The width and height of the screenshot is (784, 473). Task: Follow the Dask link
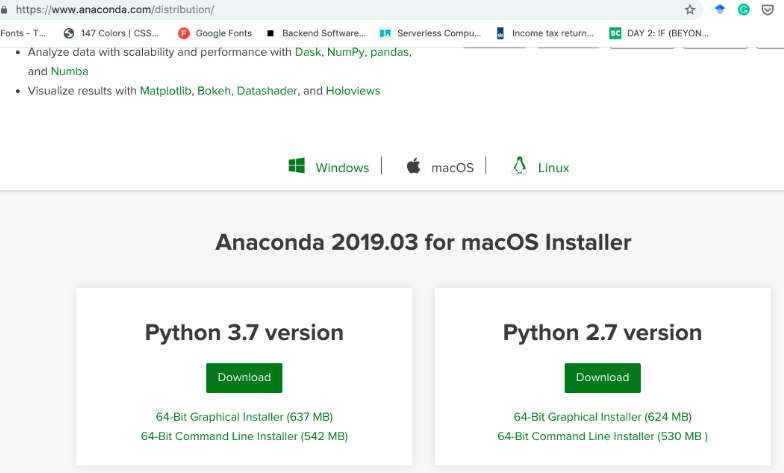click(x=308, y=52)
